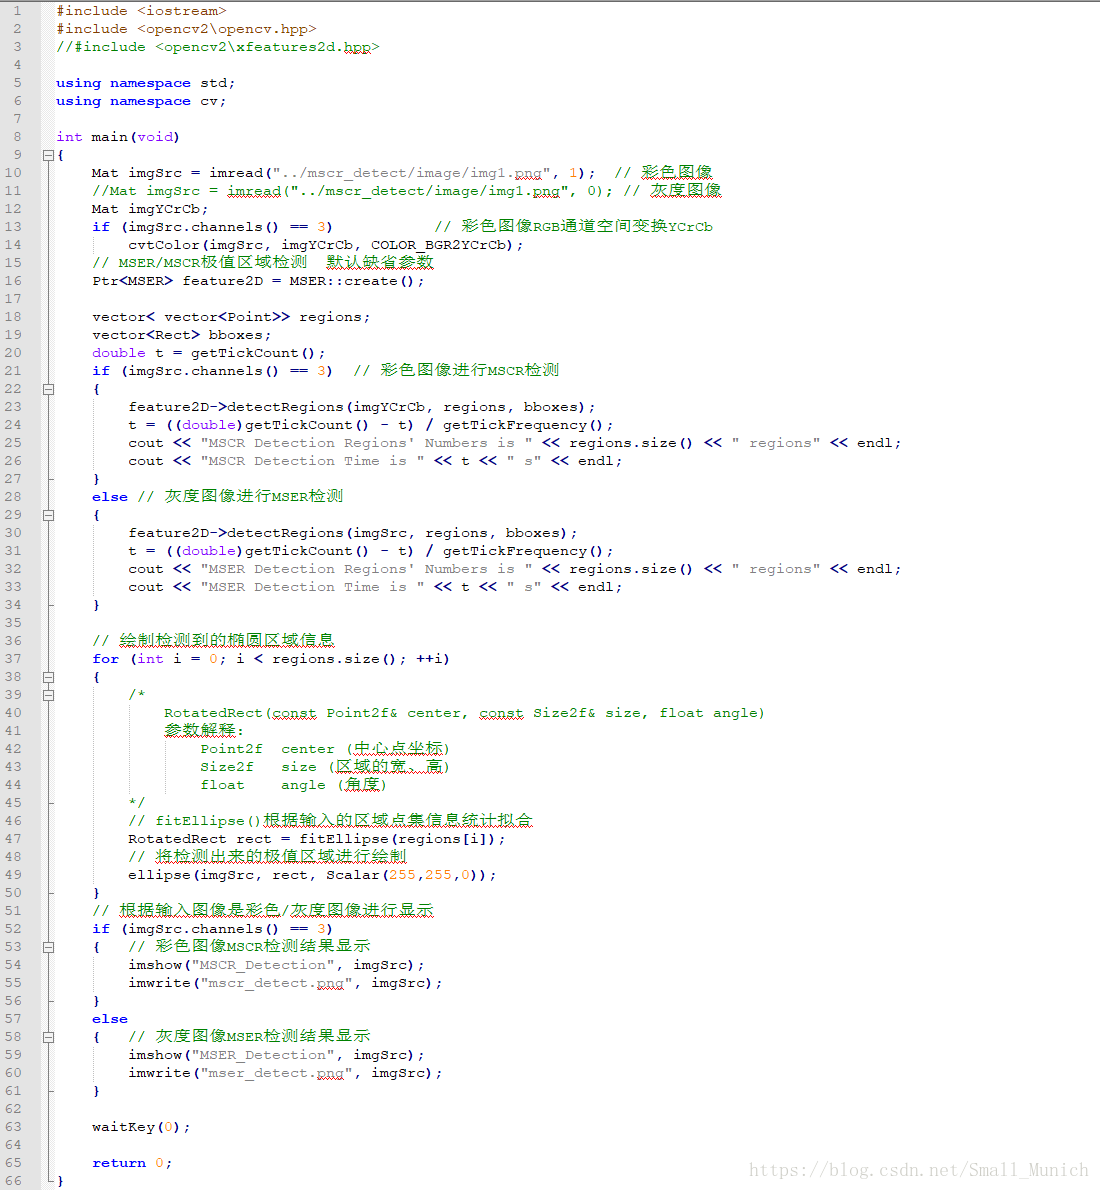
Task: Click 'Size2f size' comment entry
Action: 325,767
